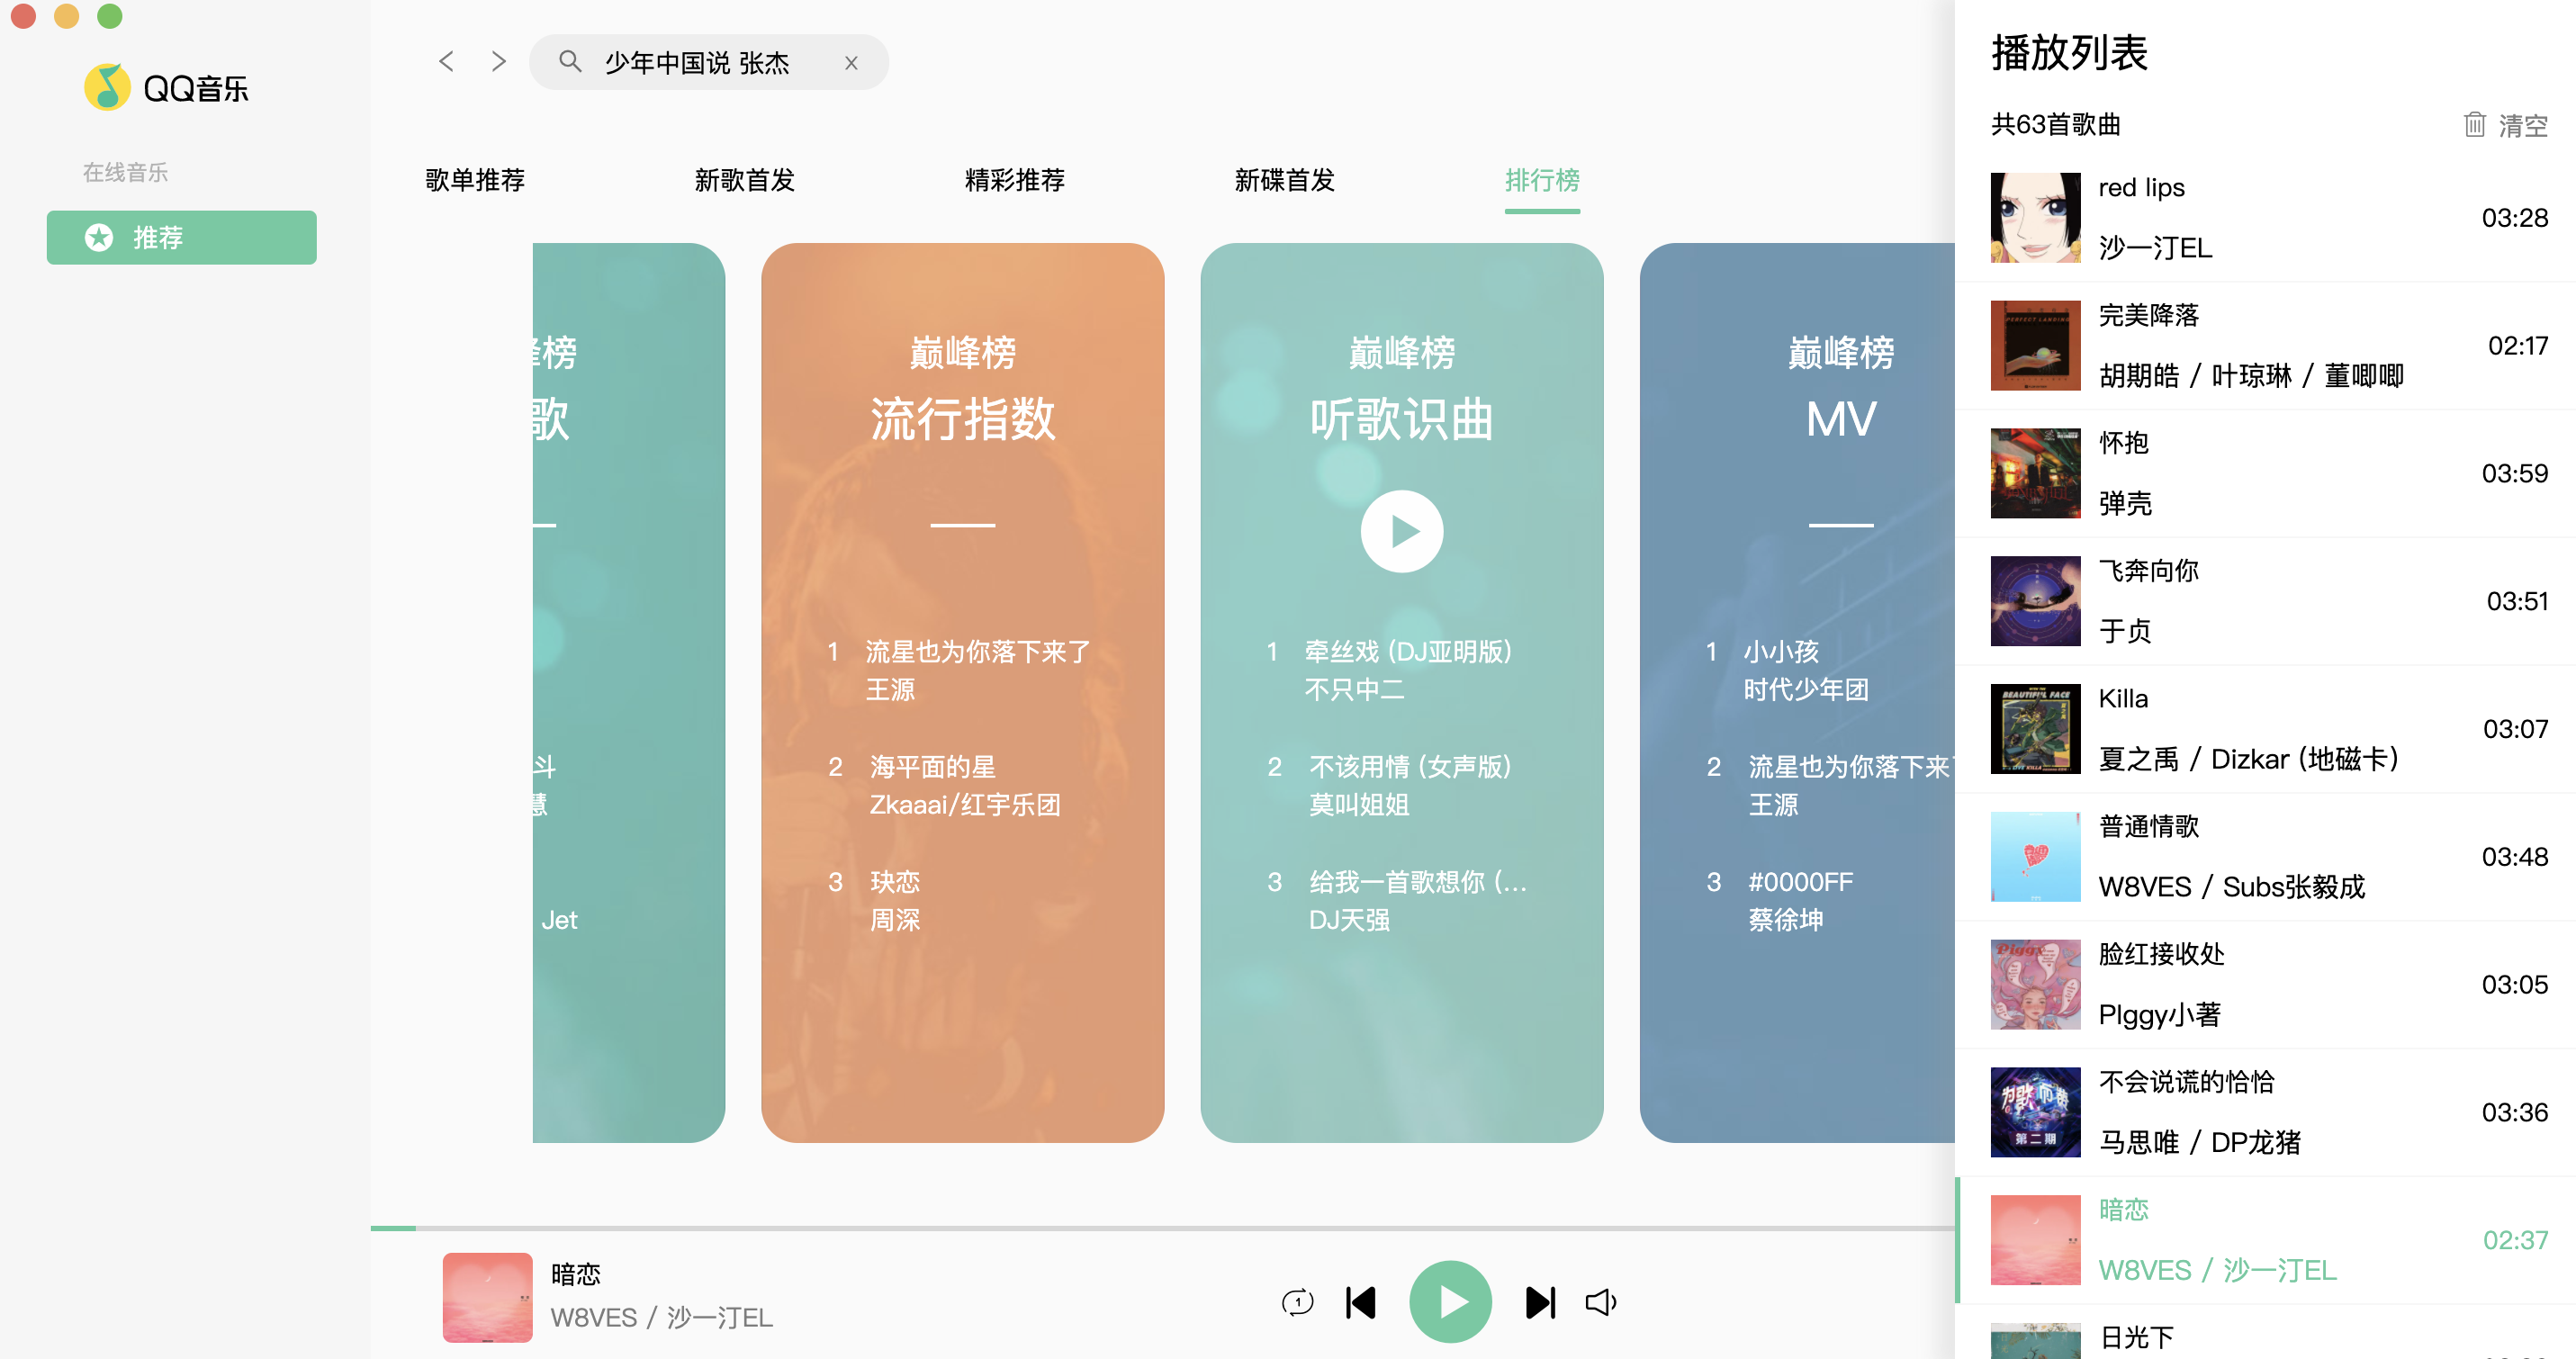Open song 海平面的星 in 流行指数
Image resolution: width=2576 pixels, height=1359 pixels.
pyautogui.click(x=932, y=767)
